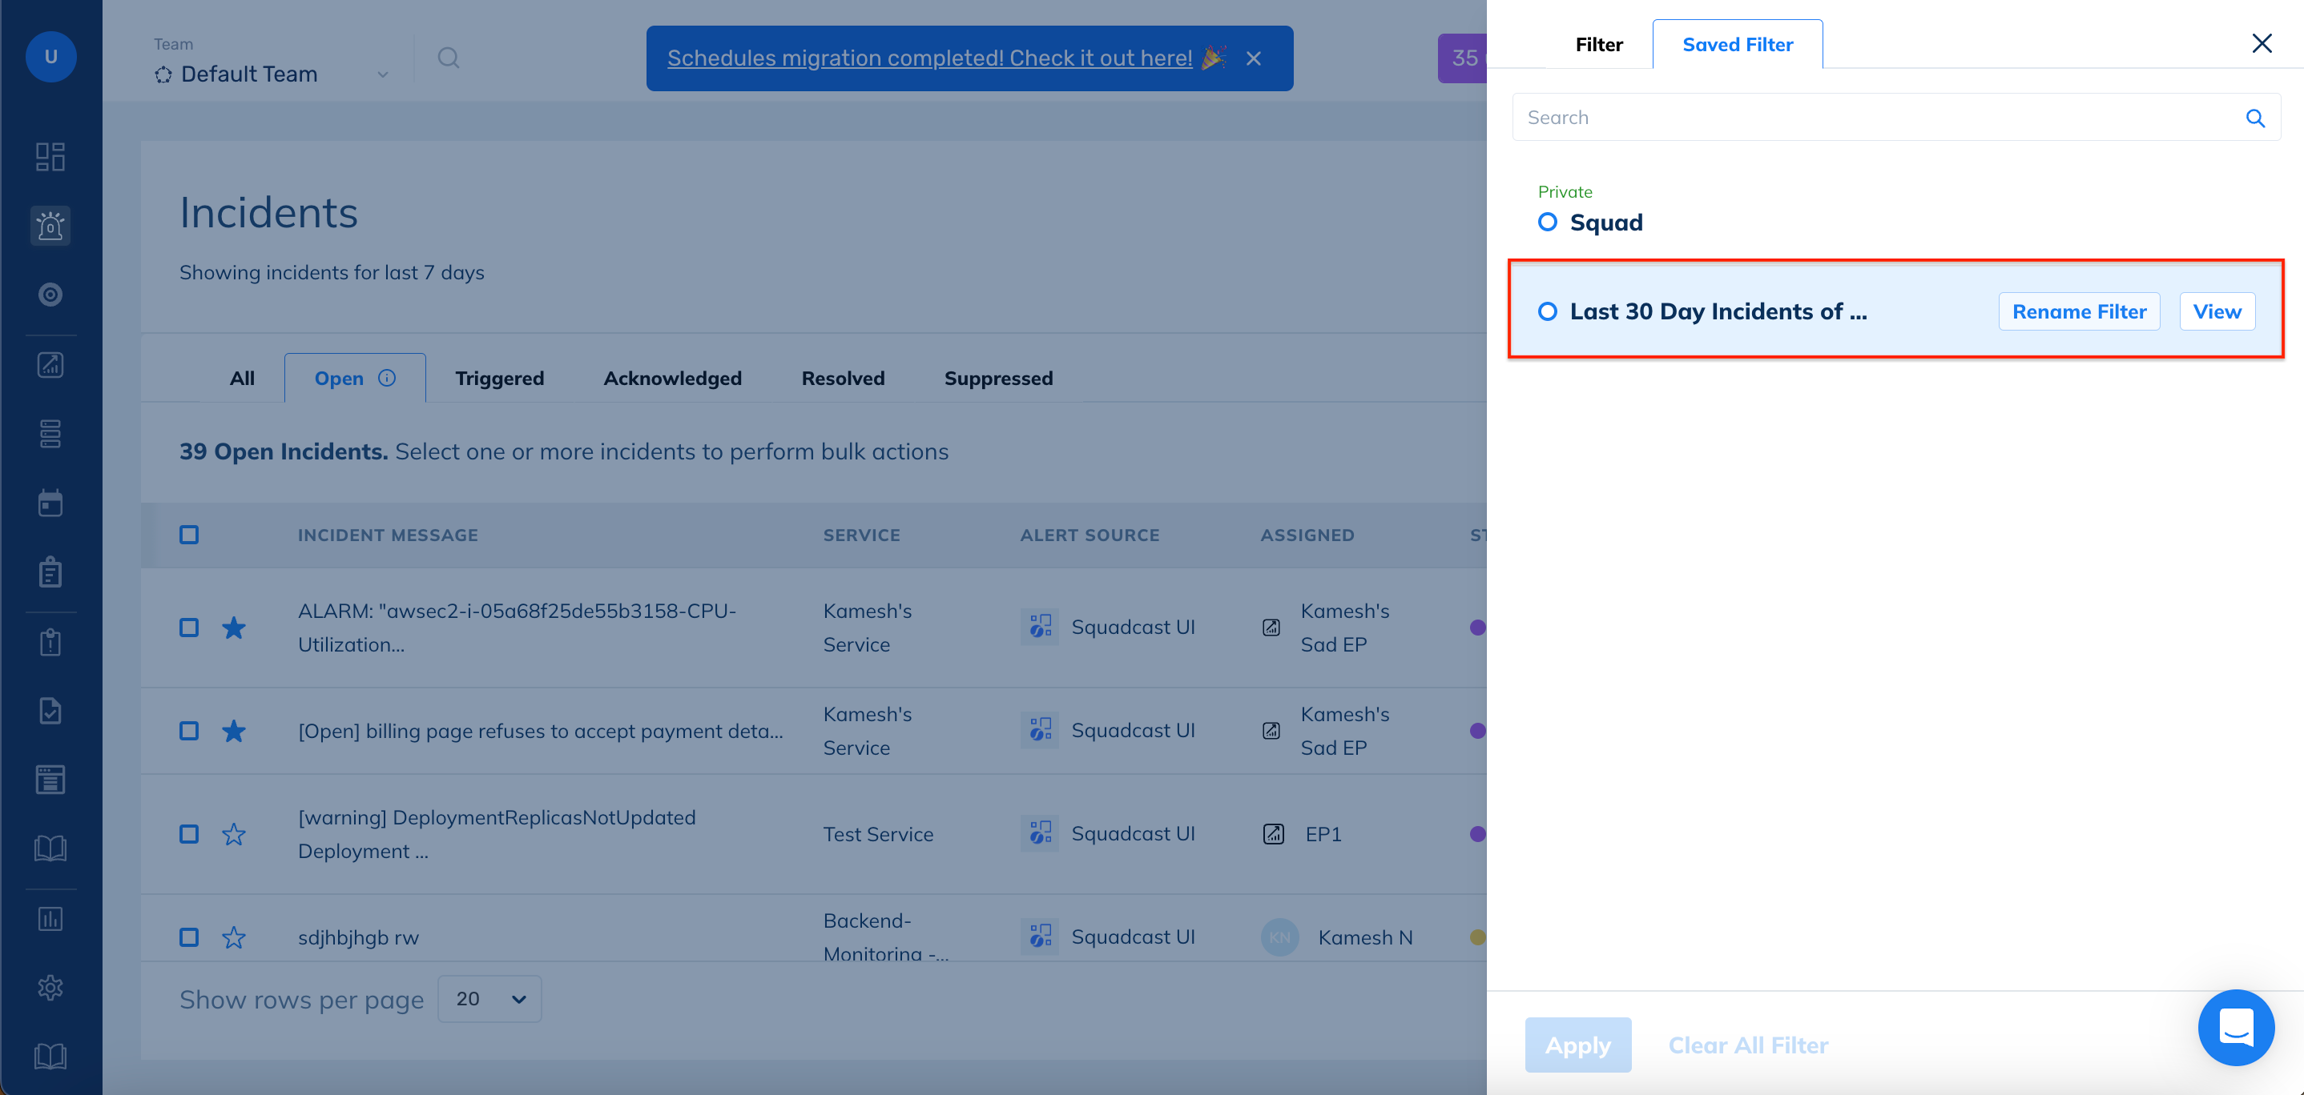Click the search icon in saved filter search

(2255, 118)
